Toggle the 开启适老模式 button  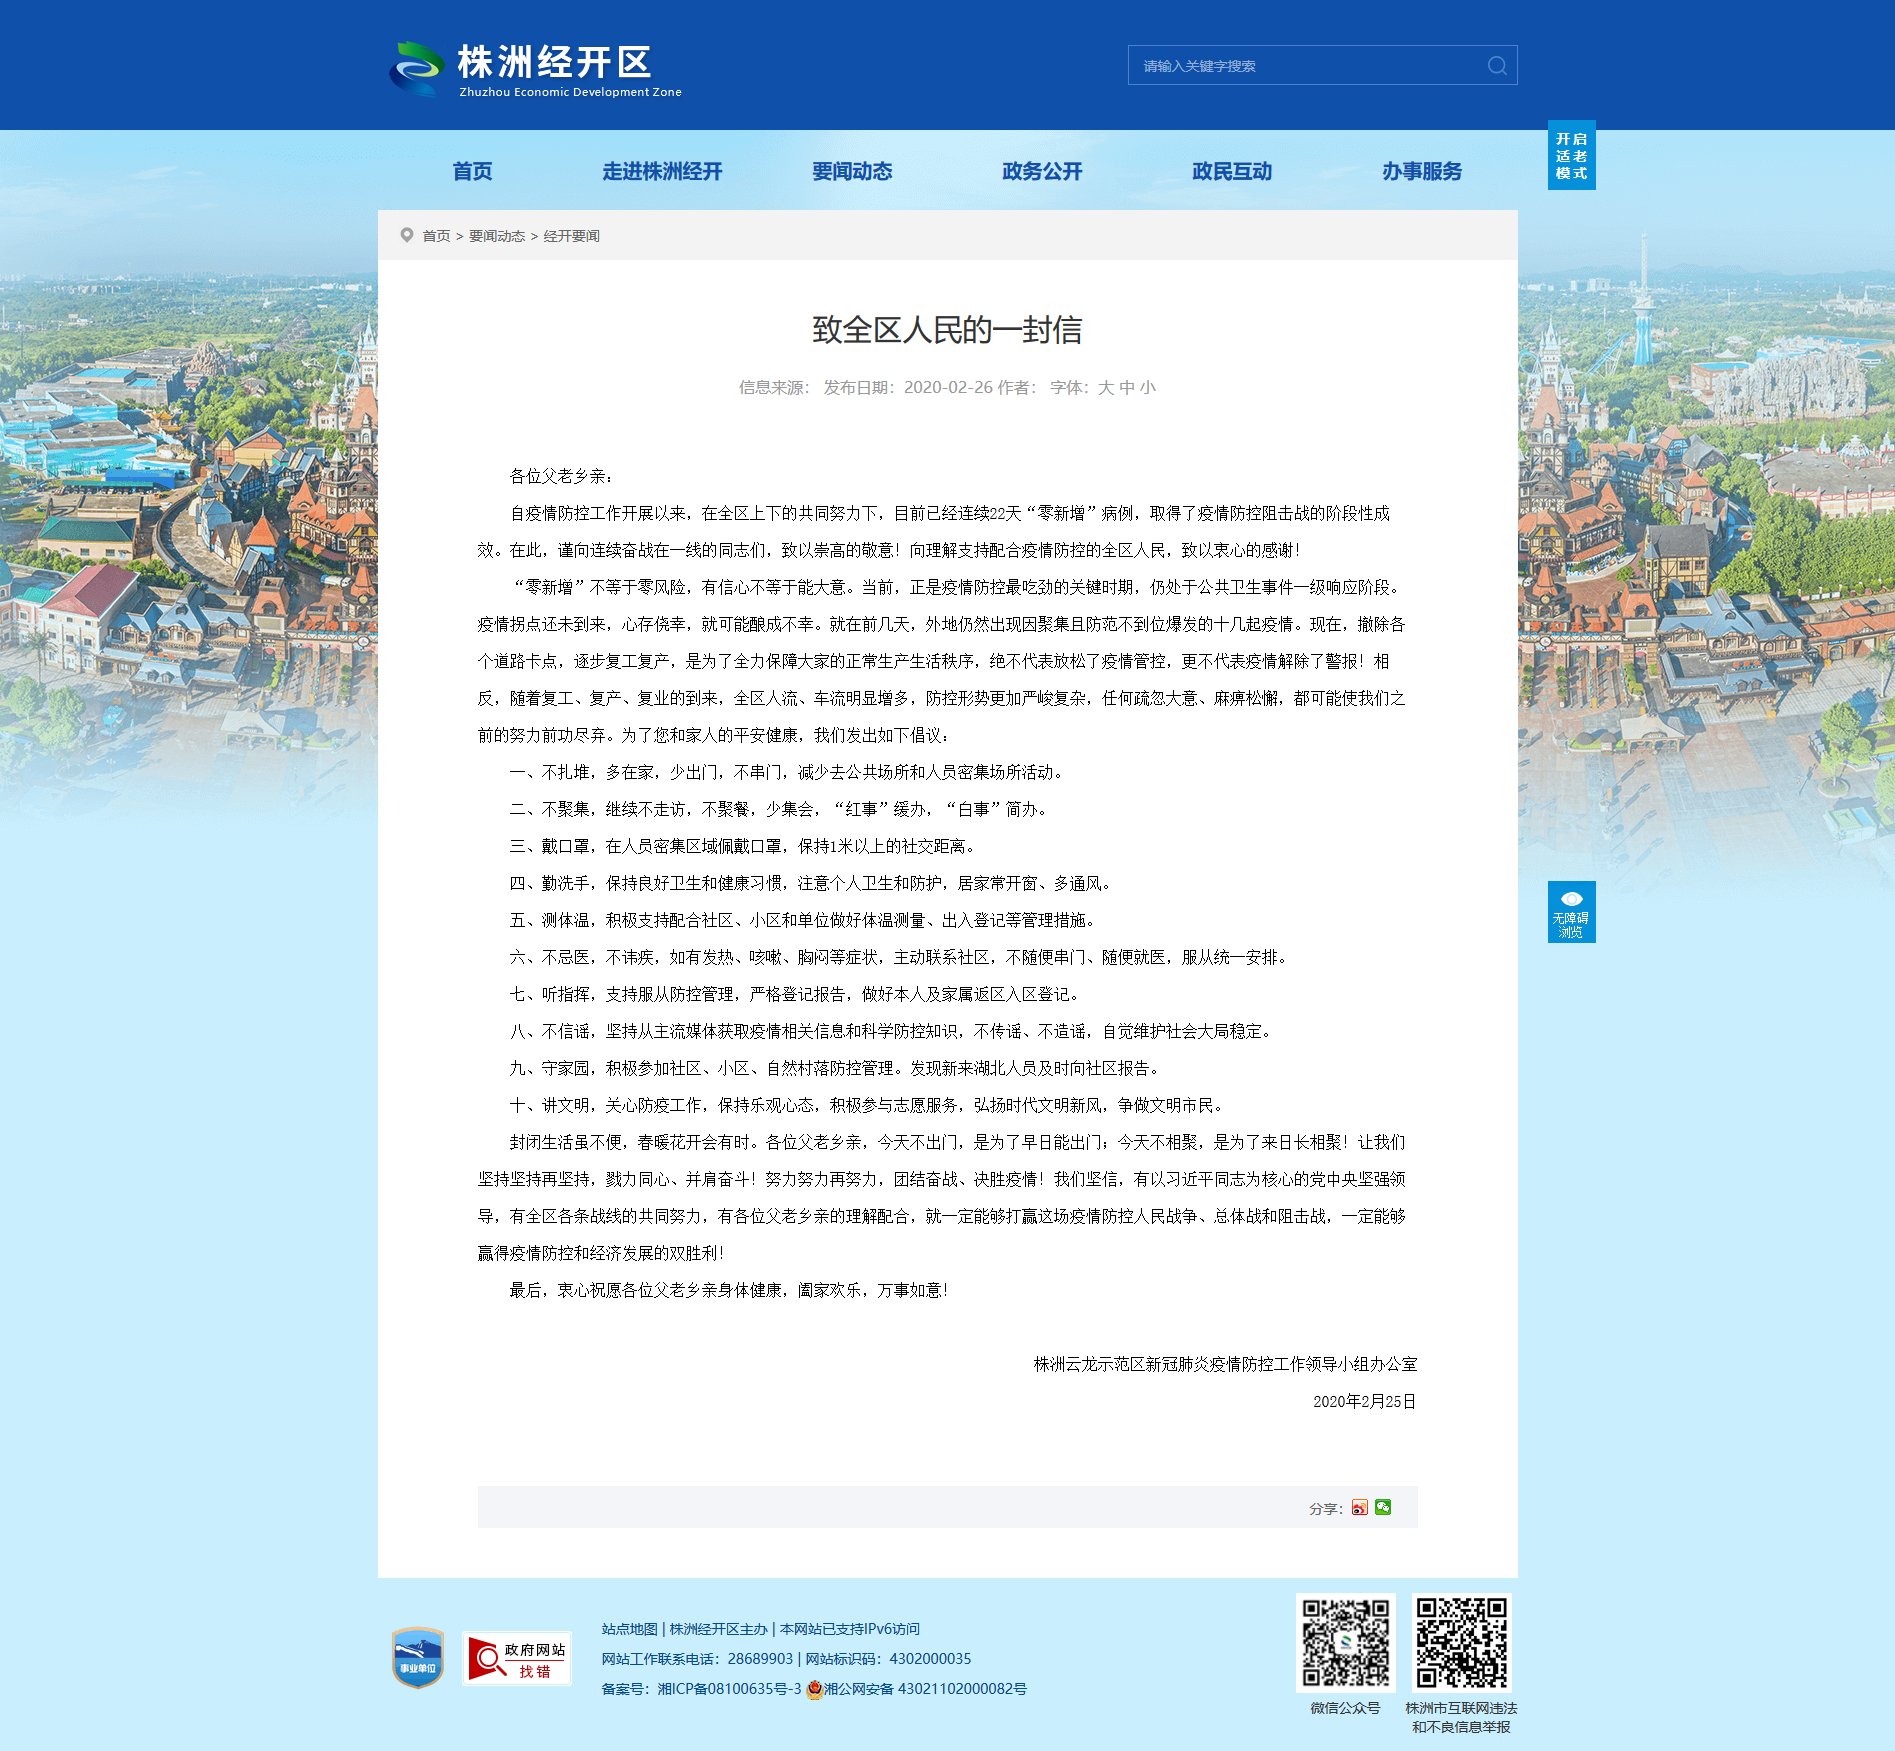1571,156
